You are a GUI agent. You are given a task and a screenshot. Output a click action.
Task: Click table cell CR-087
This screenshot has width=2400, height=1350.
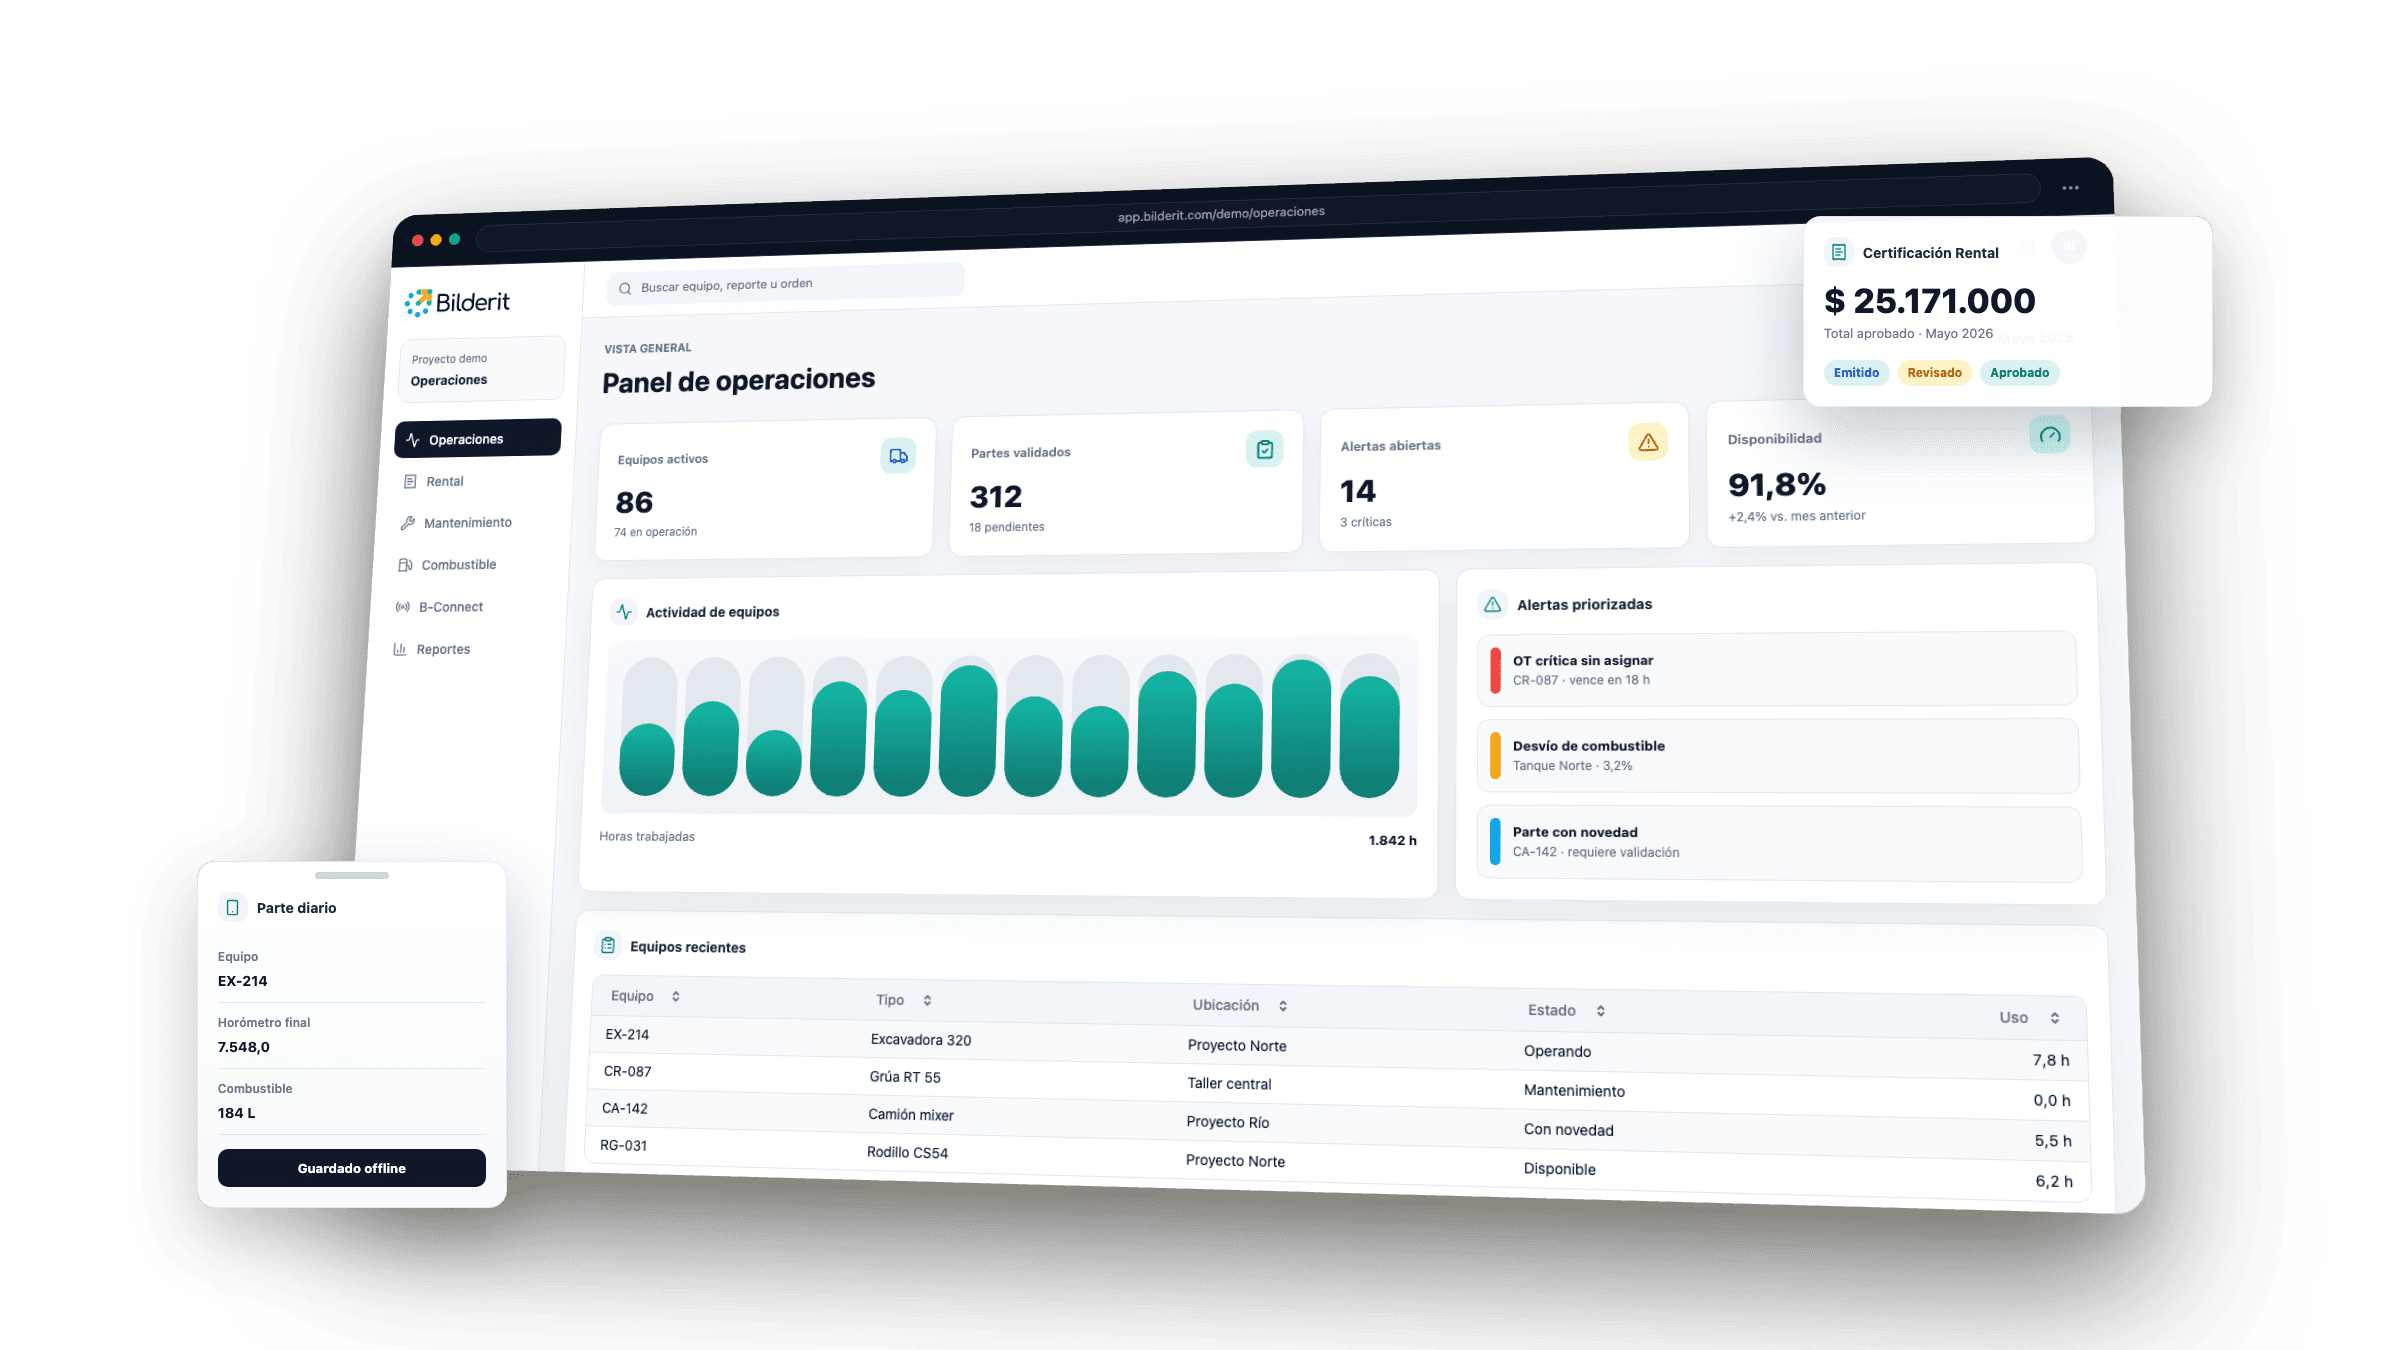(x=627, y=1071)
